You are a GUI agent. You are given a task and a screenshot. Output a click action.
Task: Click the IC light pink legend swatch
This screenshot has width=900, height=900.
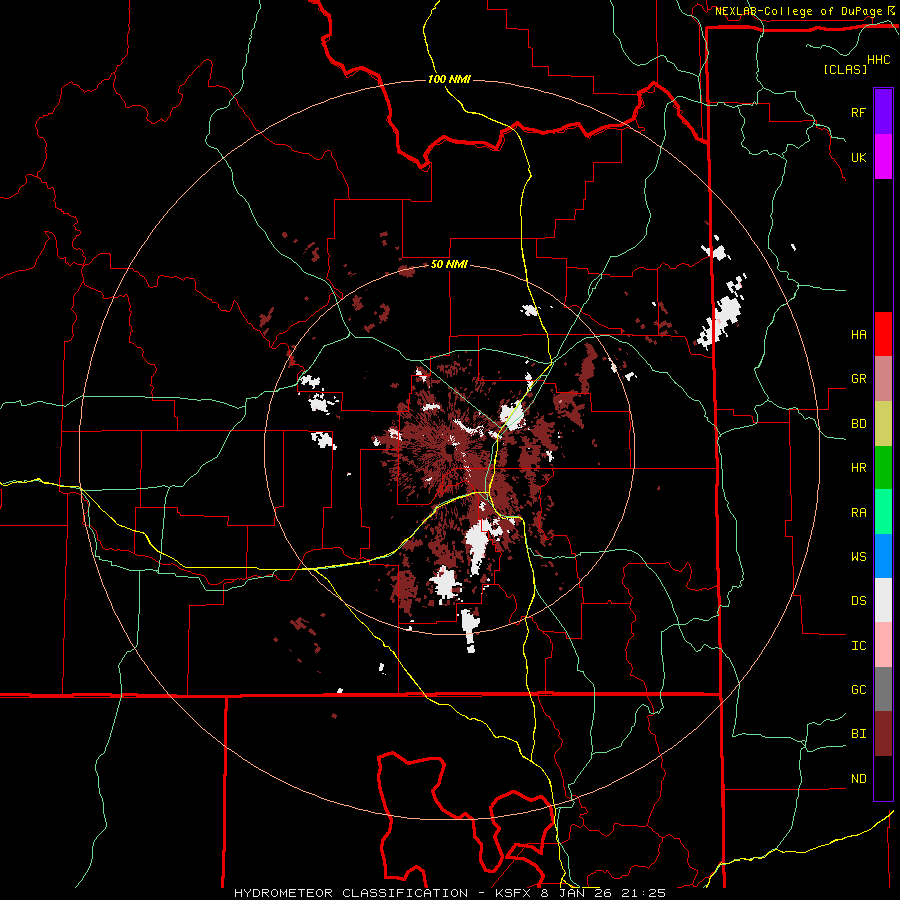[883, 645]
